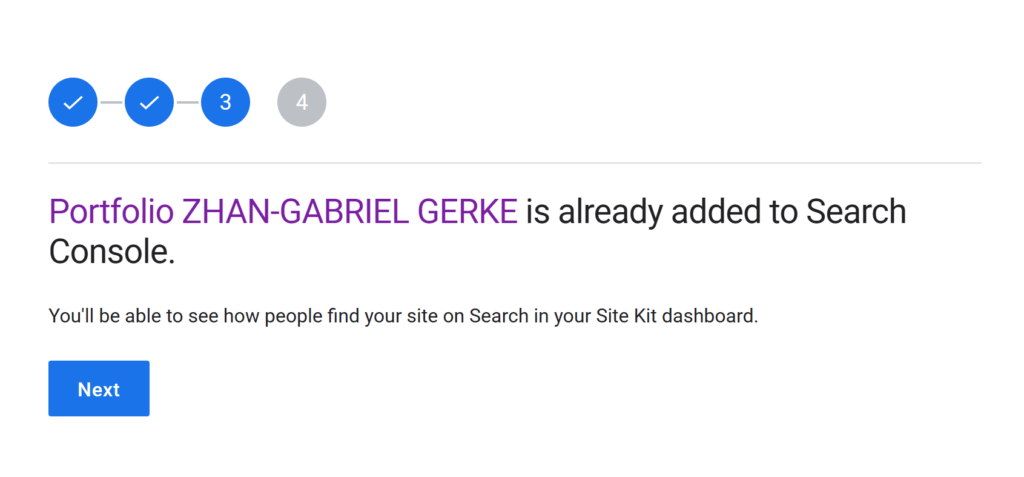Click the blank gap between steps 3 and 4
Image resolution: width=1024 pixels, height=477 pixels.
click(264, 102)
